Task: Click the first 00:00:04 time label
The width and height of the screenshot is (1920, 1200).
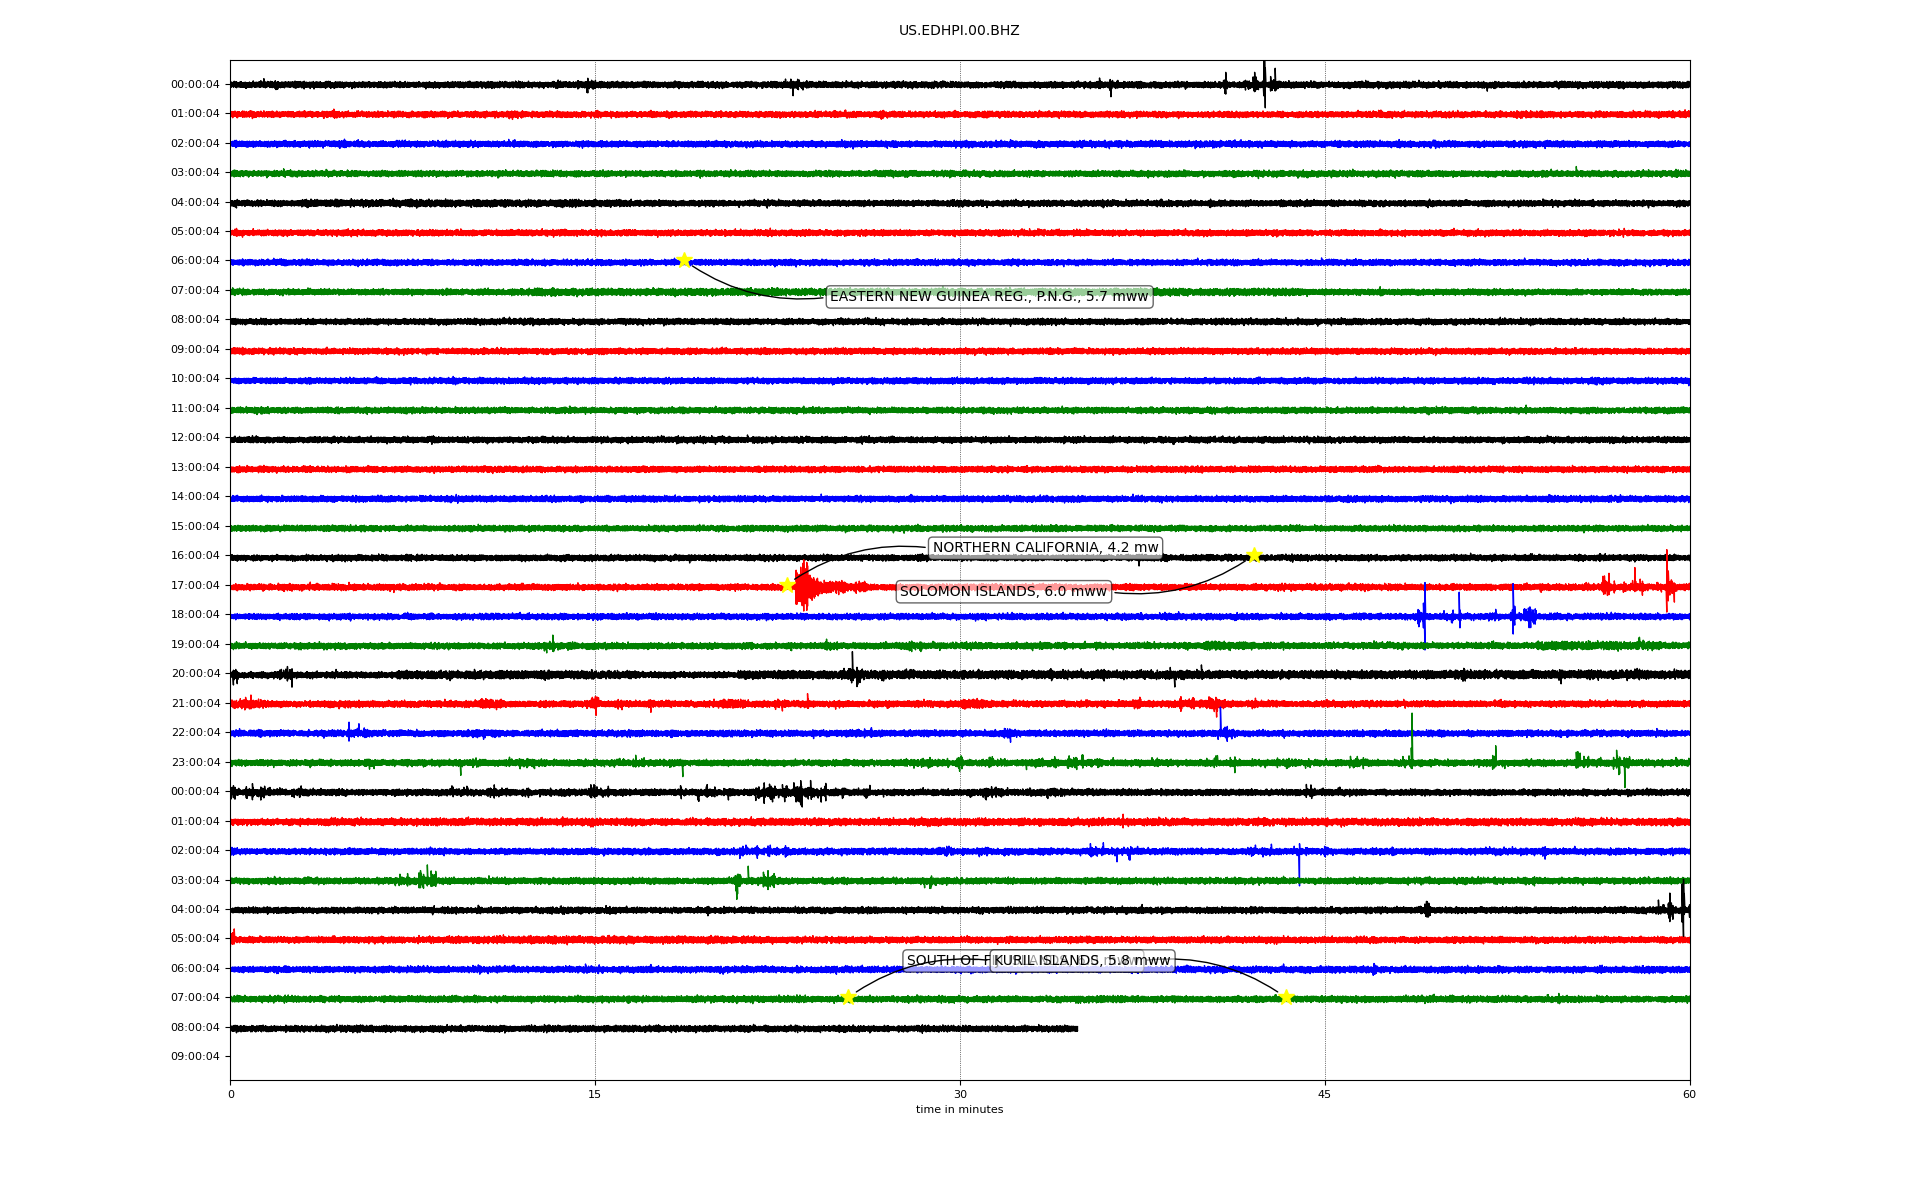Action: tap(195, 85)
